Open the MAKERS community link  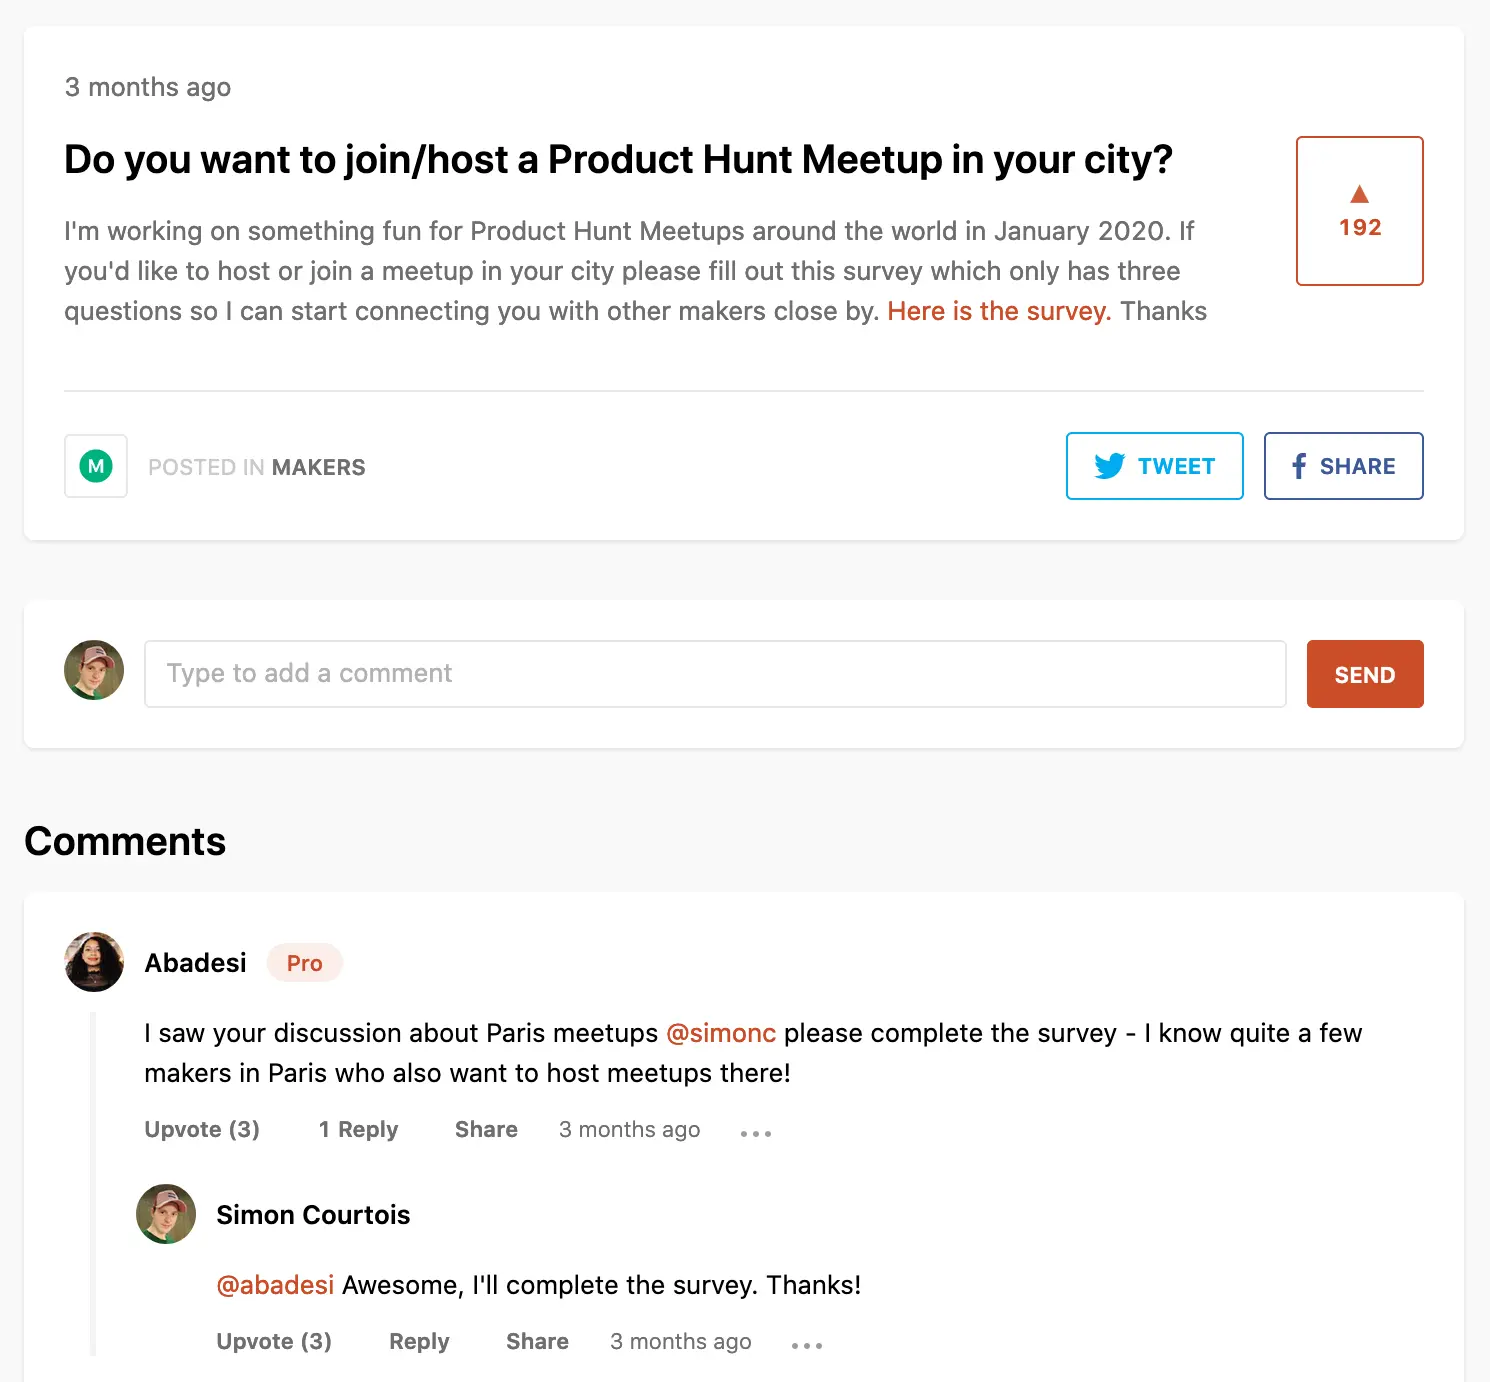(x=318, y=467)
